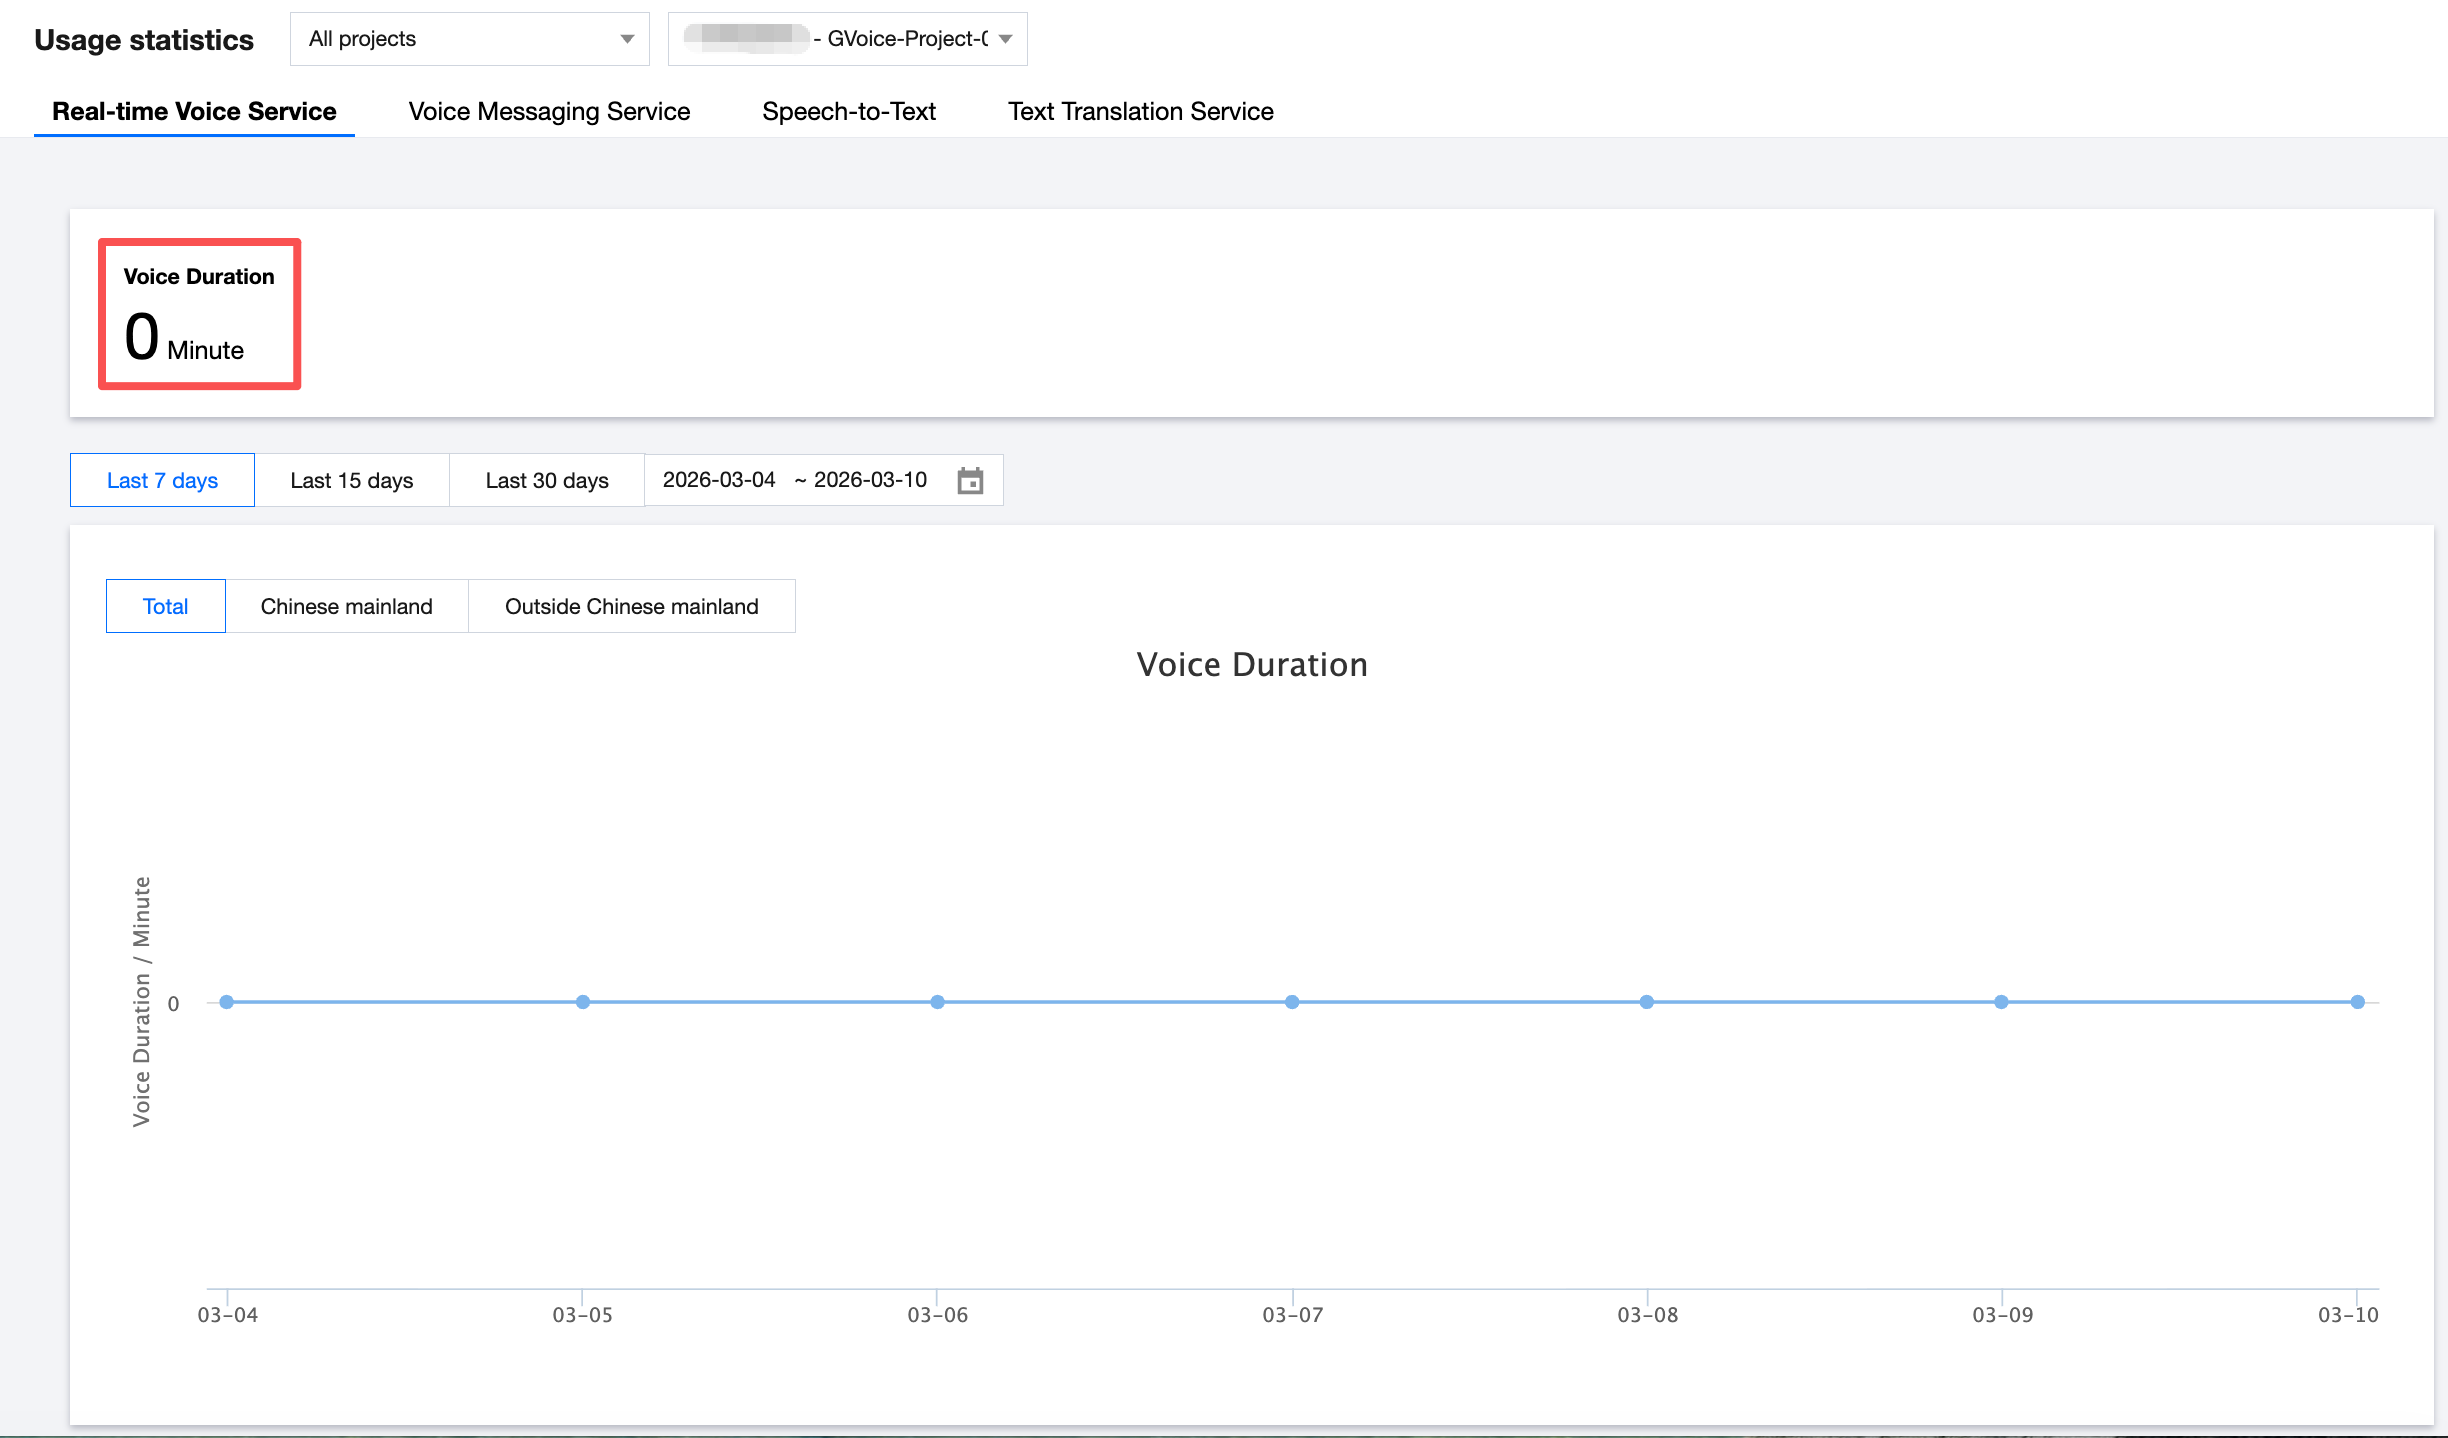Click the end date 2026-03-10 field

(x=870, y=480)
